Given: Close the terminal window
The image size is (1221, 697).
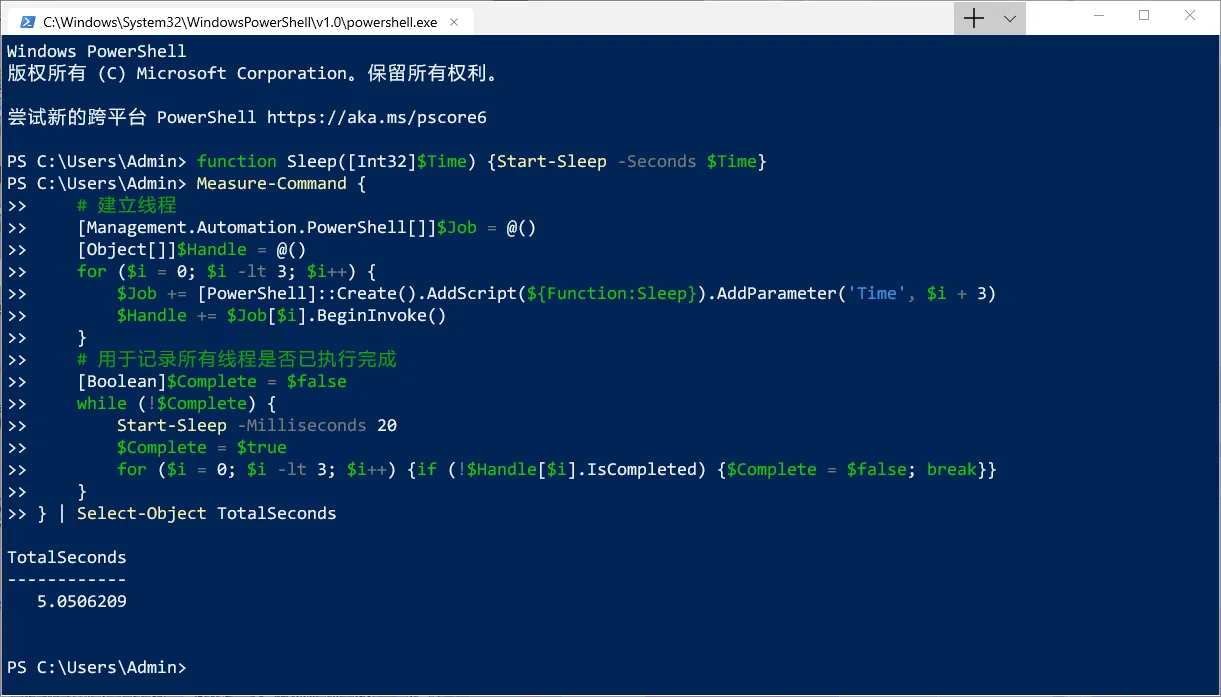Looking at the screenshot, I should [x=1190, y=16].
